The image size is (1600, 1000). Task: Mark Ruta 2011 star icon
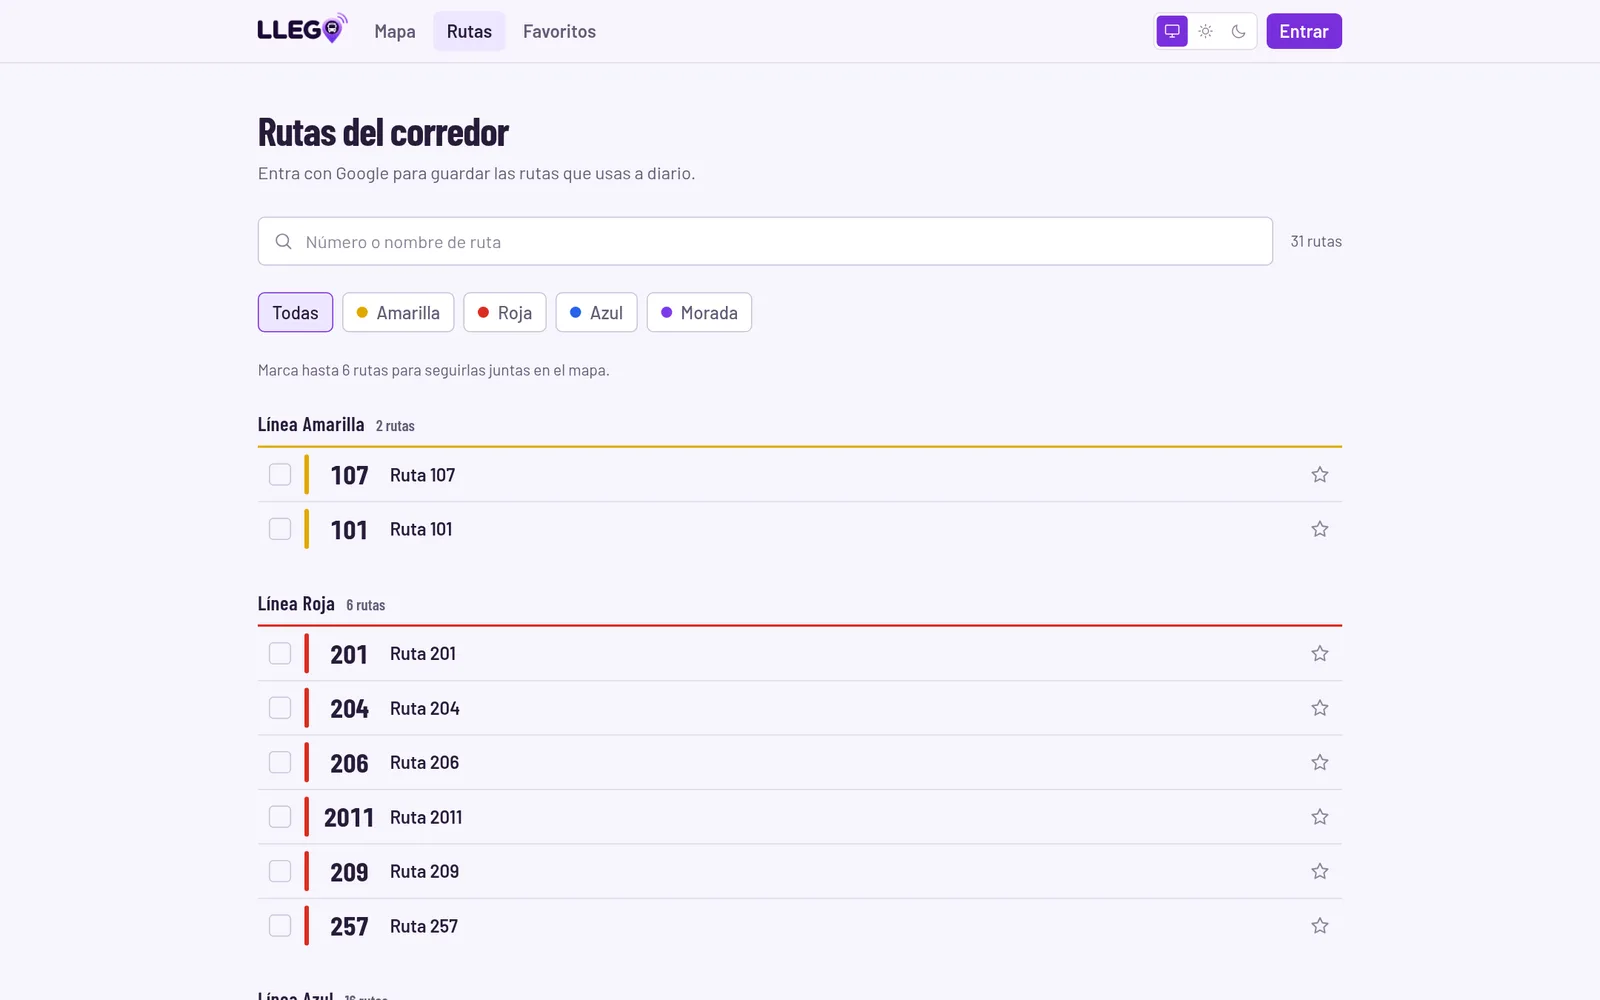pos(1320,817)
